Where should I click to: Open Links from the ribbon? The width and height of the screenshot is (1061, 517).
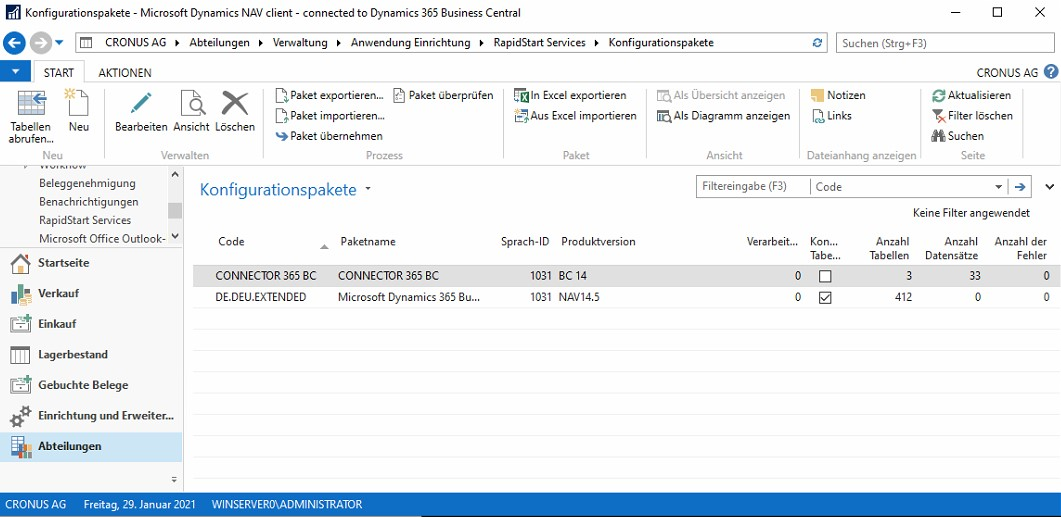tap(831, 116)
